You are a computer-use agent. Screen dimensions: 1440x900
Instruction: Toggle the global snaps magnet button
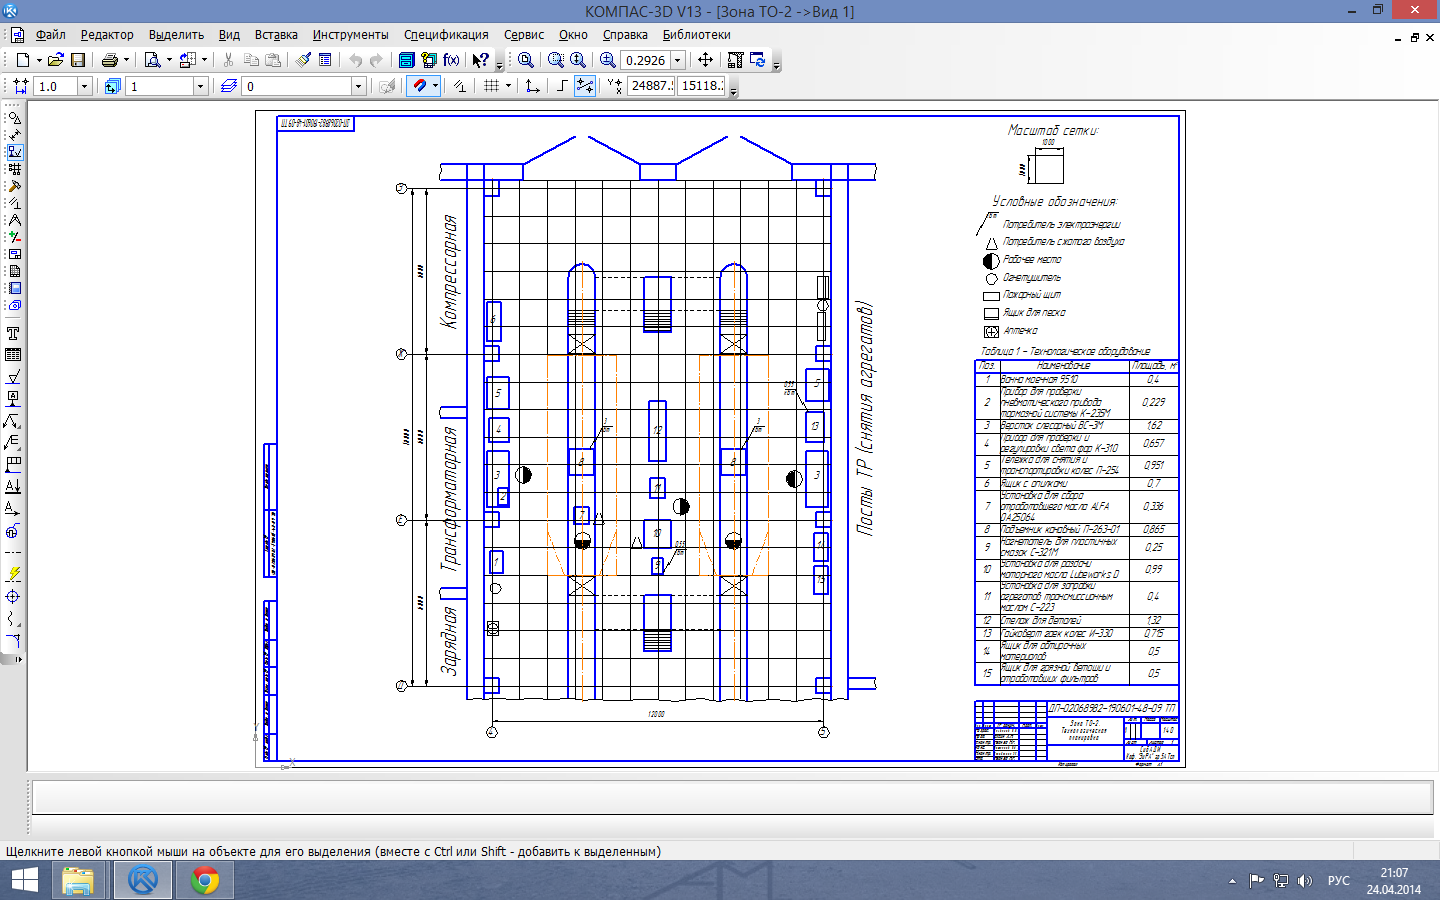pos(419,86)
